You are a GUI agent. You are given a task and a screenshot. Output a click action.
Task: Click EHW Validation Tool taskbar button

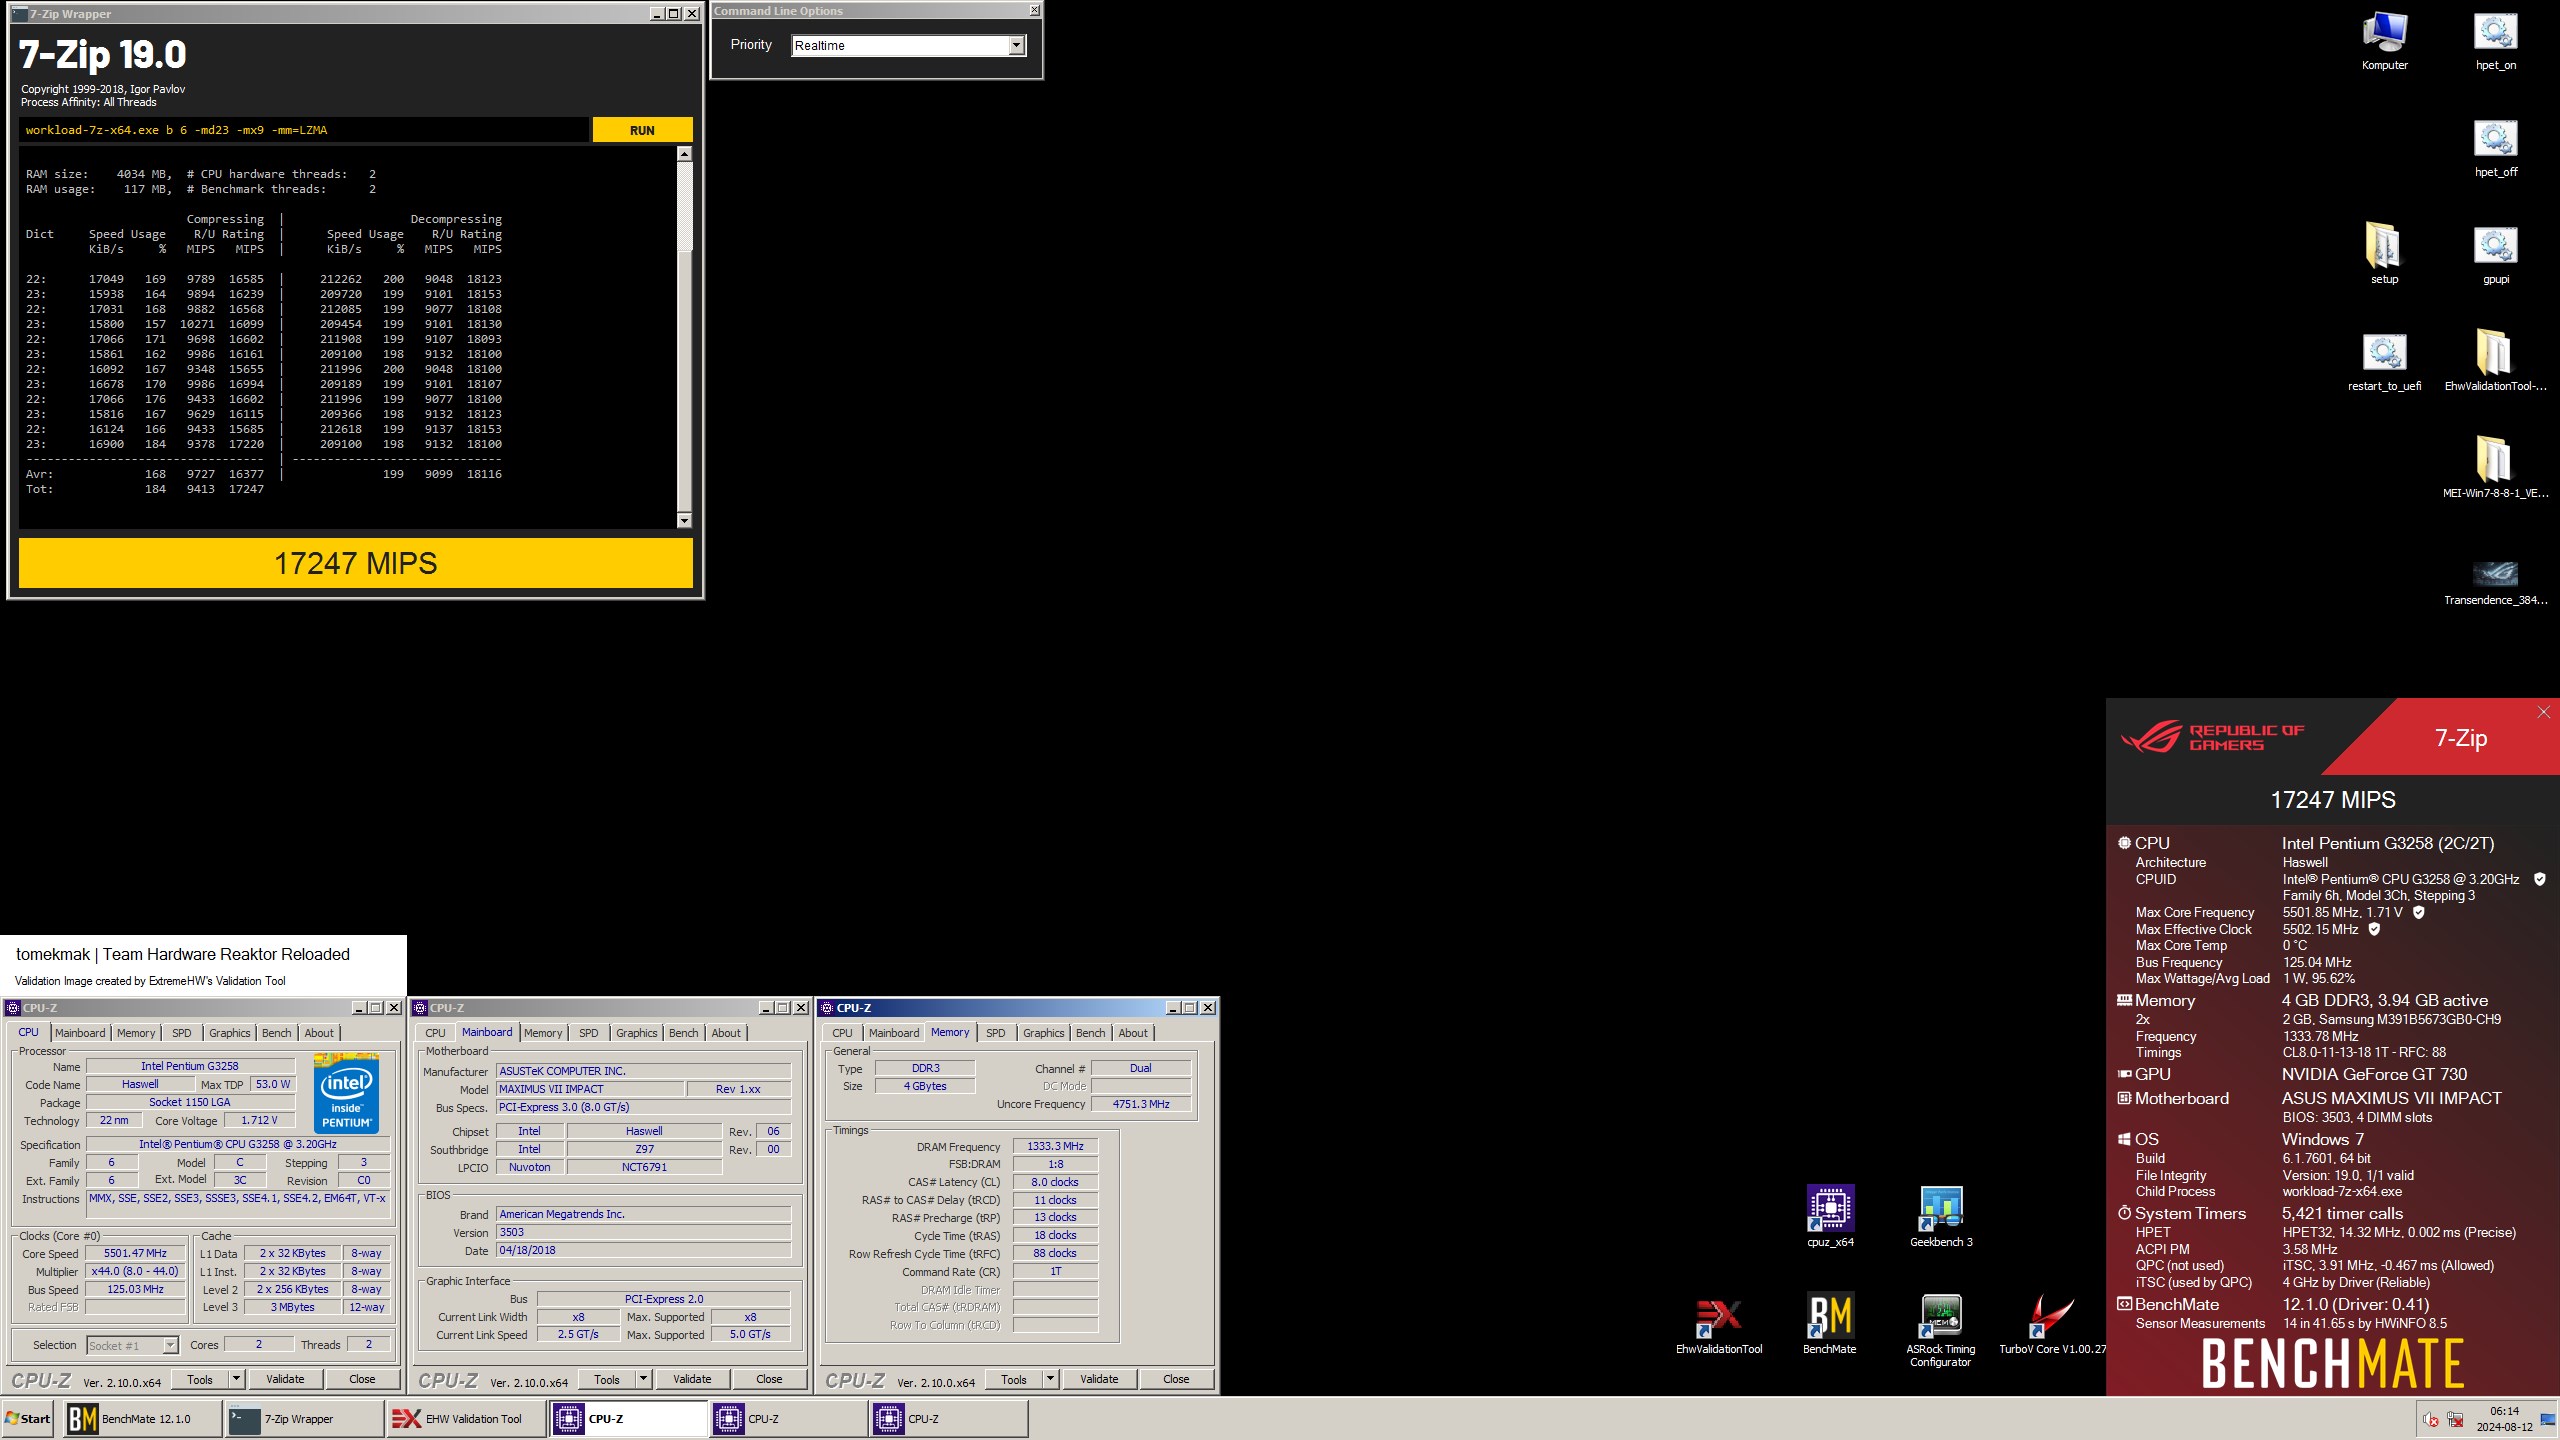click(x=466, y=1419)
